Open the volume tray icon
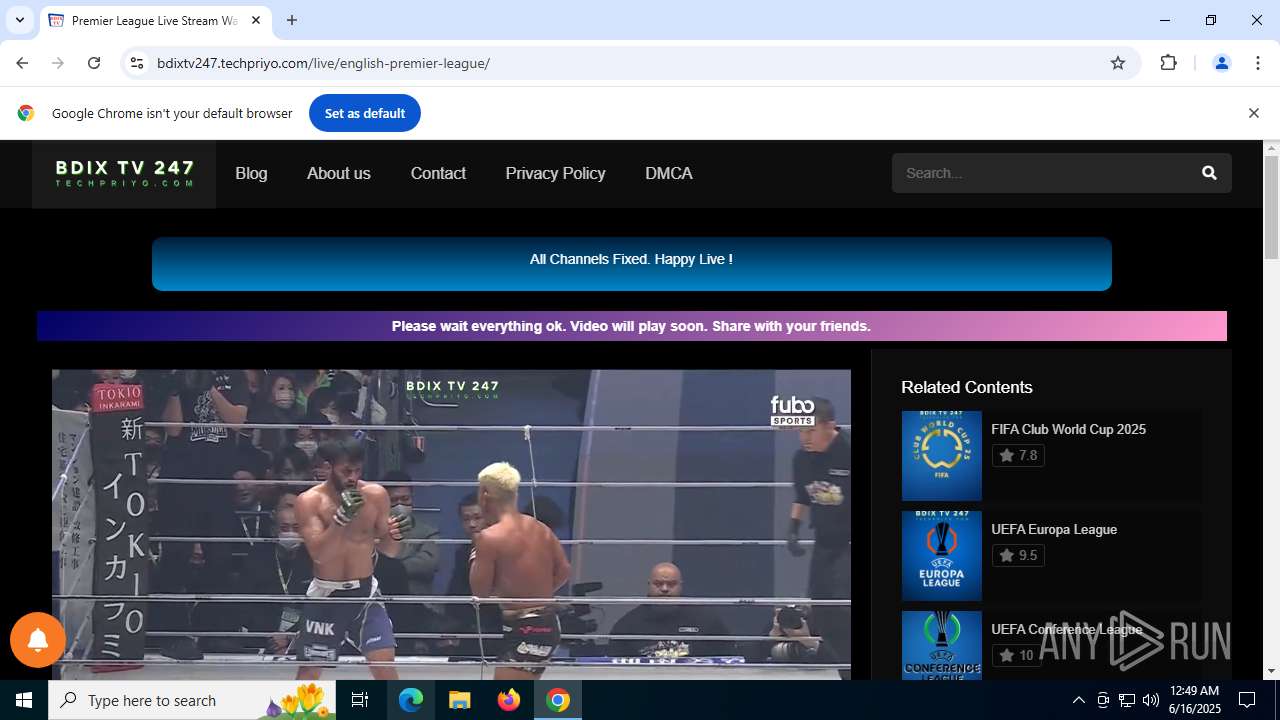Viewport: 1280px width, 720px height. pyautogui.click(x=1151, y=700)
